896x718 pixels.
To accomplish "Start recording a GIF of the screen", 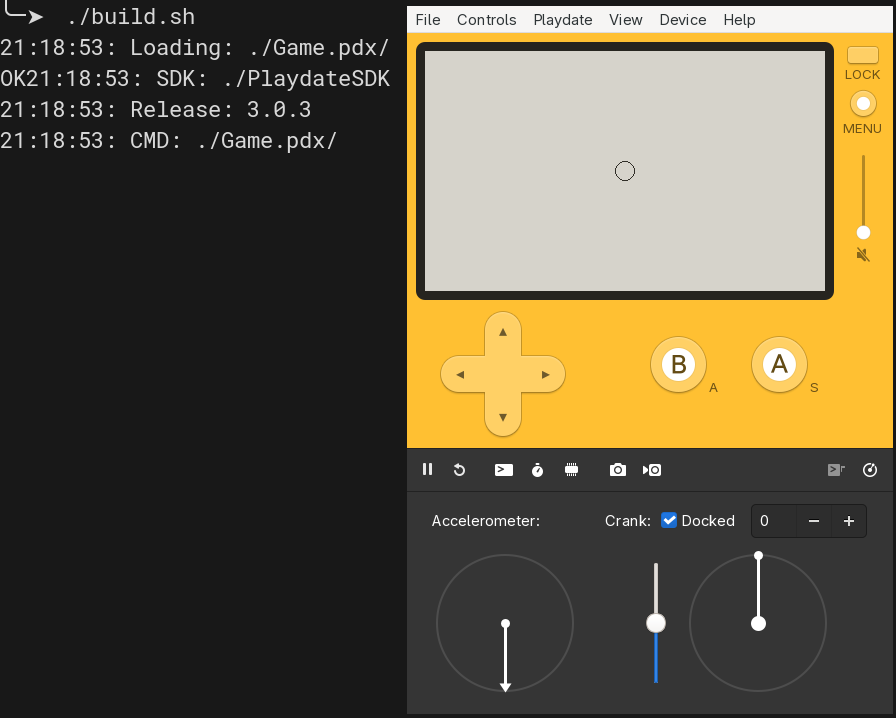I will [651, 470].
